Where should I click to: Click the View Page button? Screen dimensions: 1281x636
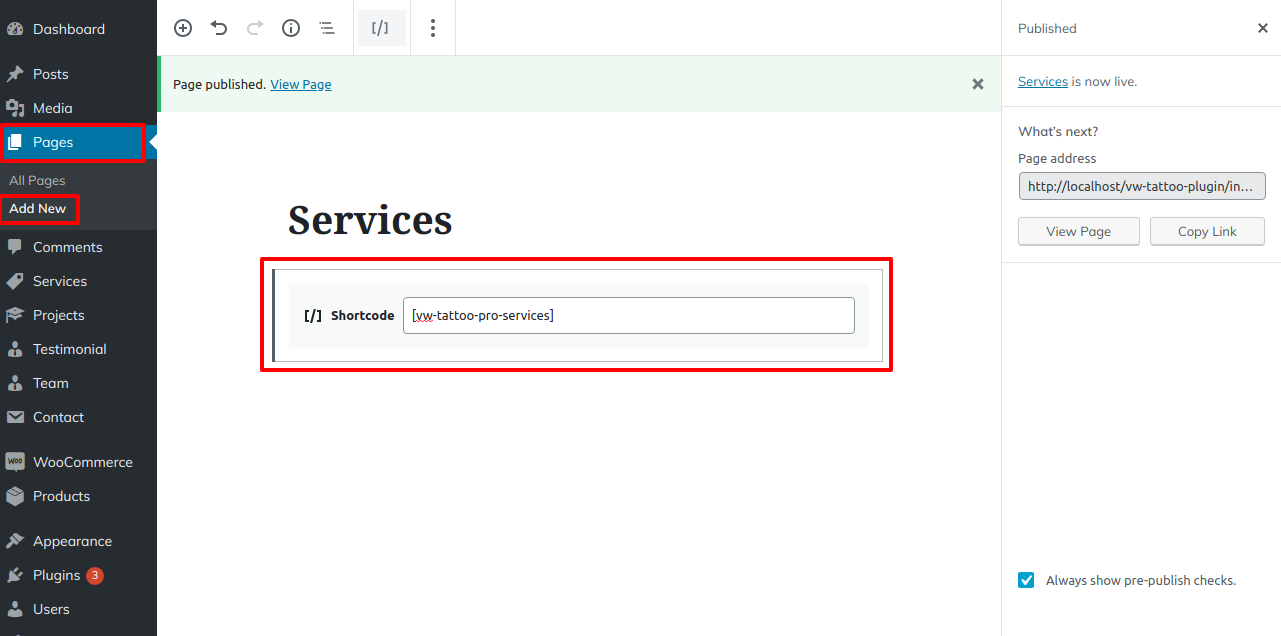click(x=1078, y=231)
